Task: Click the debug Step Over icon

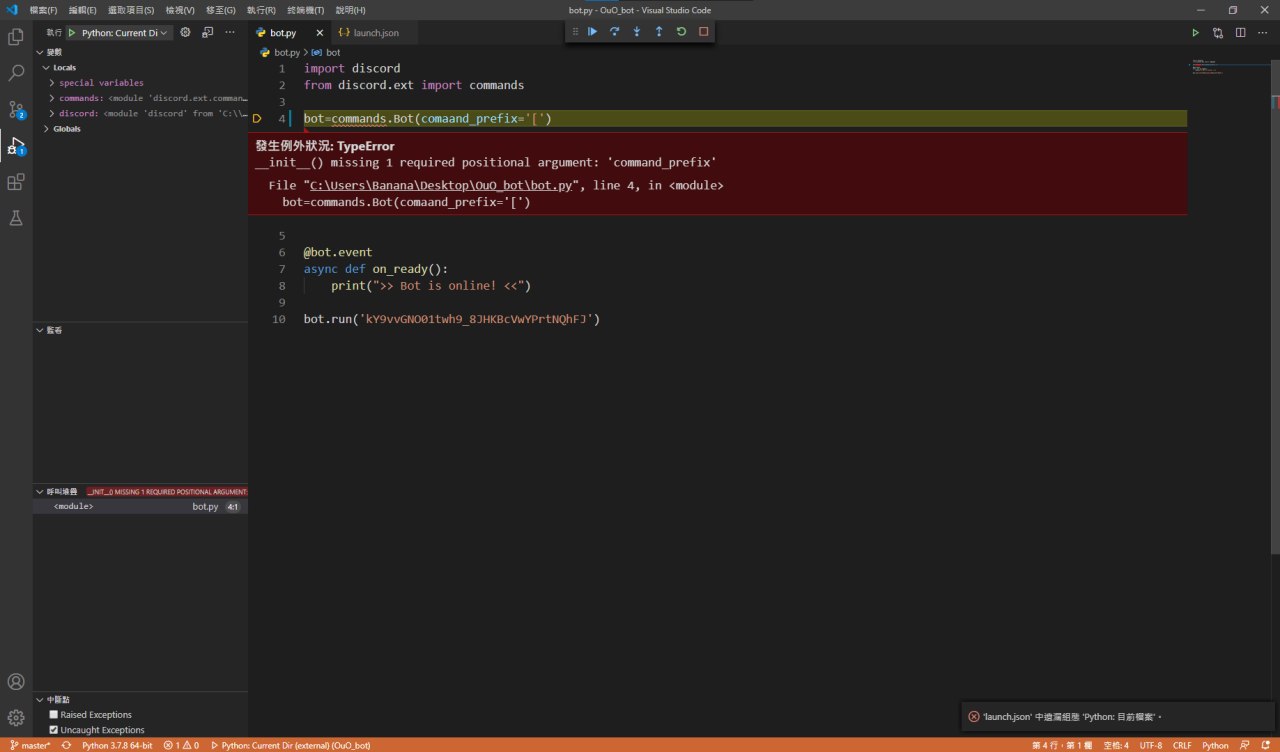Action: tap(614, 32)
